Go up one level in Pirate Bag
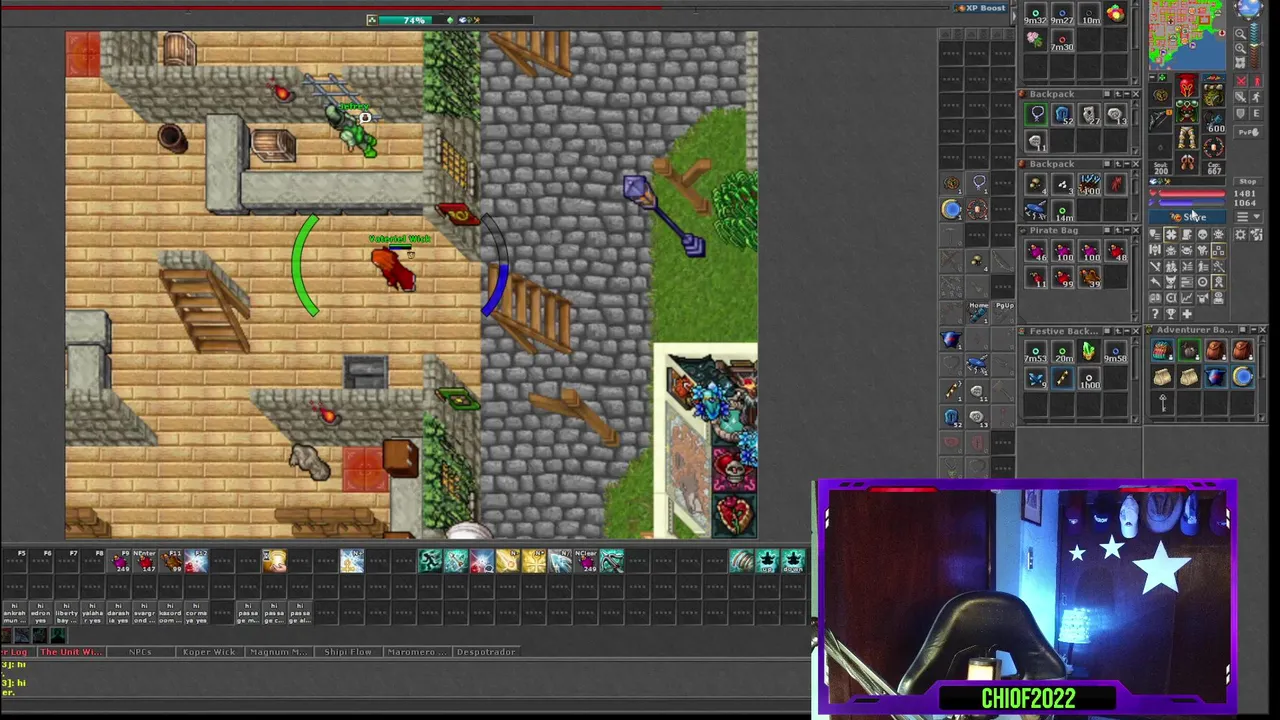This screenshot has width=1280, height=720. pos(1118,231)
